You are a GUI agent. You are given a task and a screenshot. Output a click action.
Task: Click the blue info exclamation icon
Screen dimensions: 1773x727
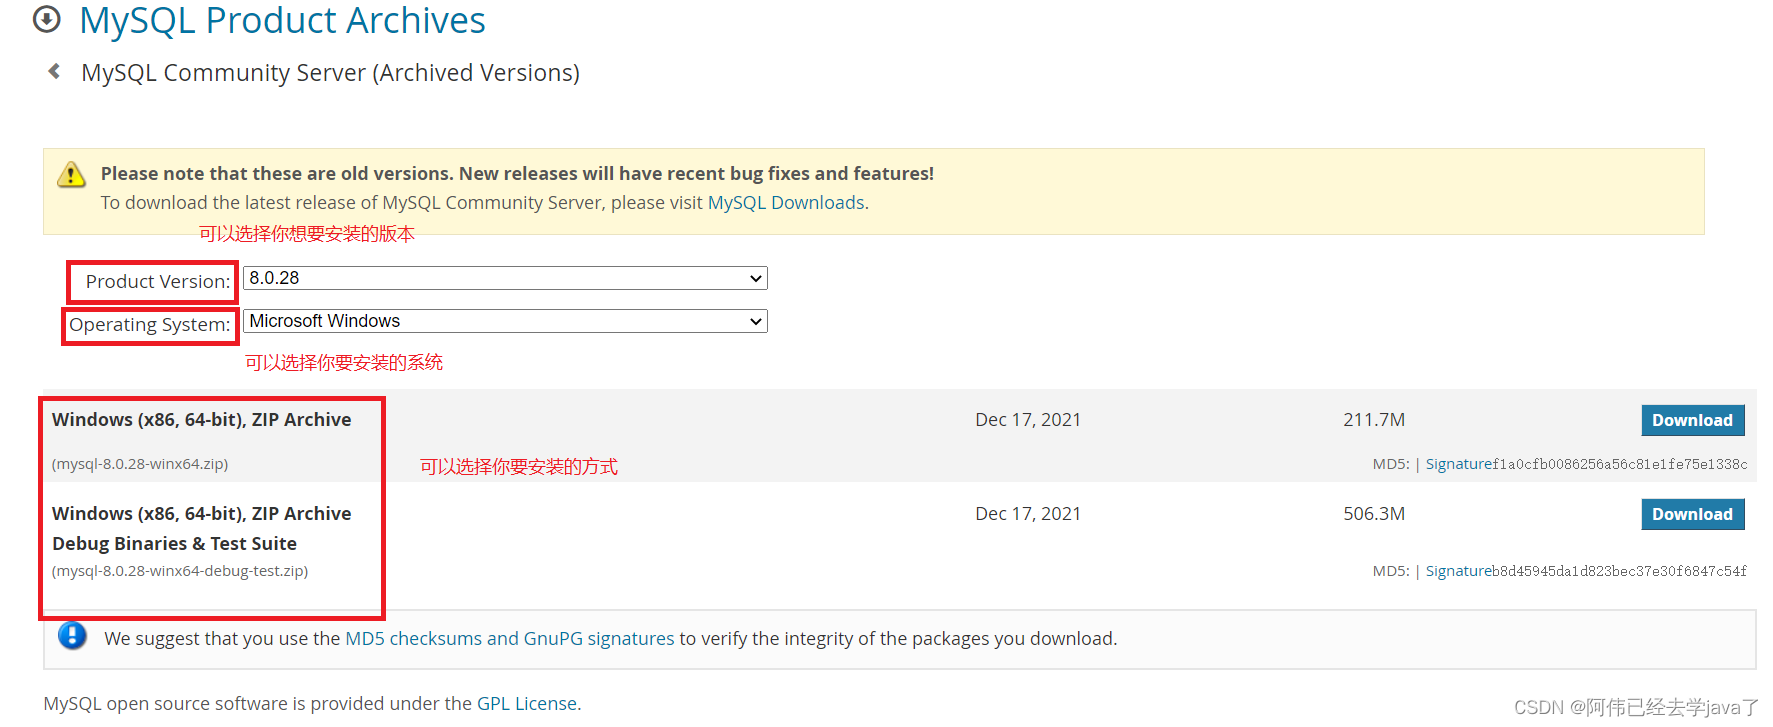pos(72,636)
